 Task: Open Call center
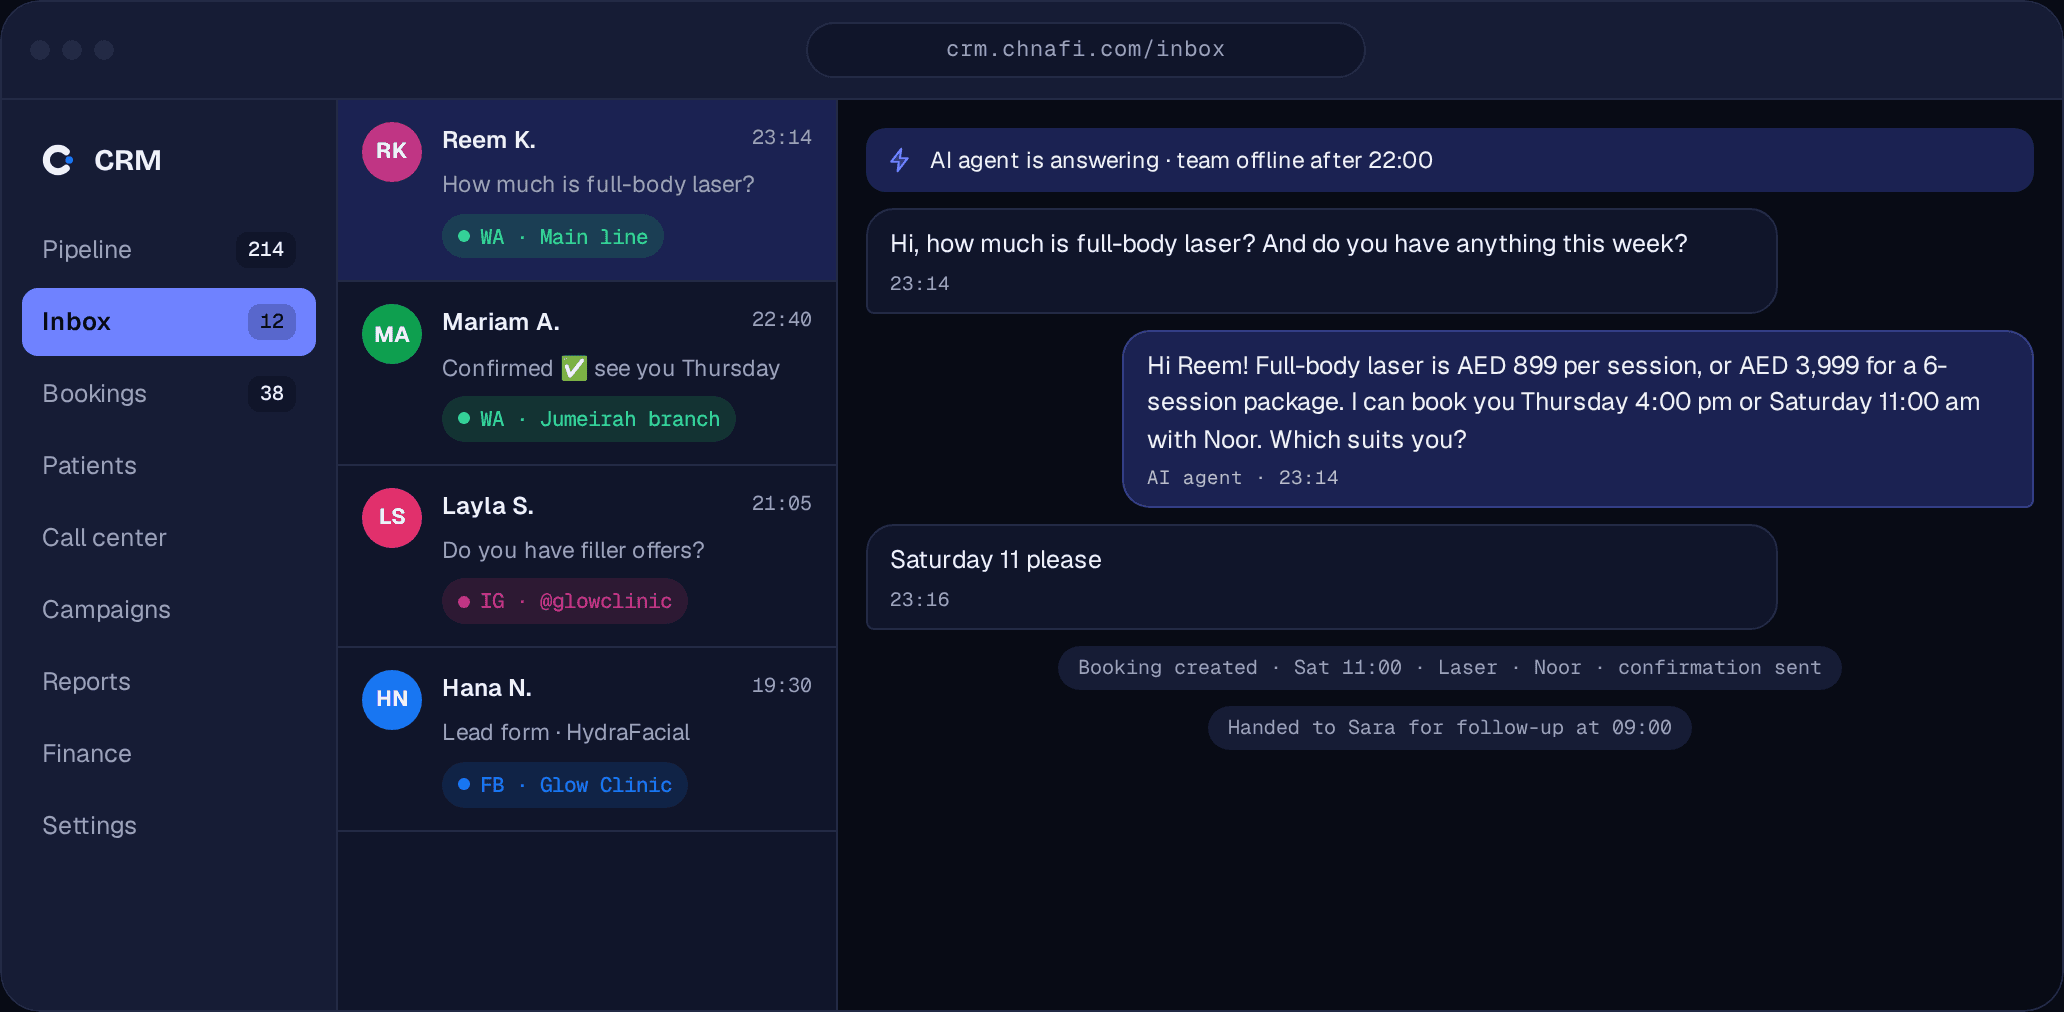(169, 538)
